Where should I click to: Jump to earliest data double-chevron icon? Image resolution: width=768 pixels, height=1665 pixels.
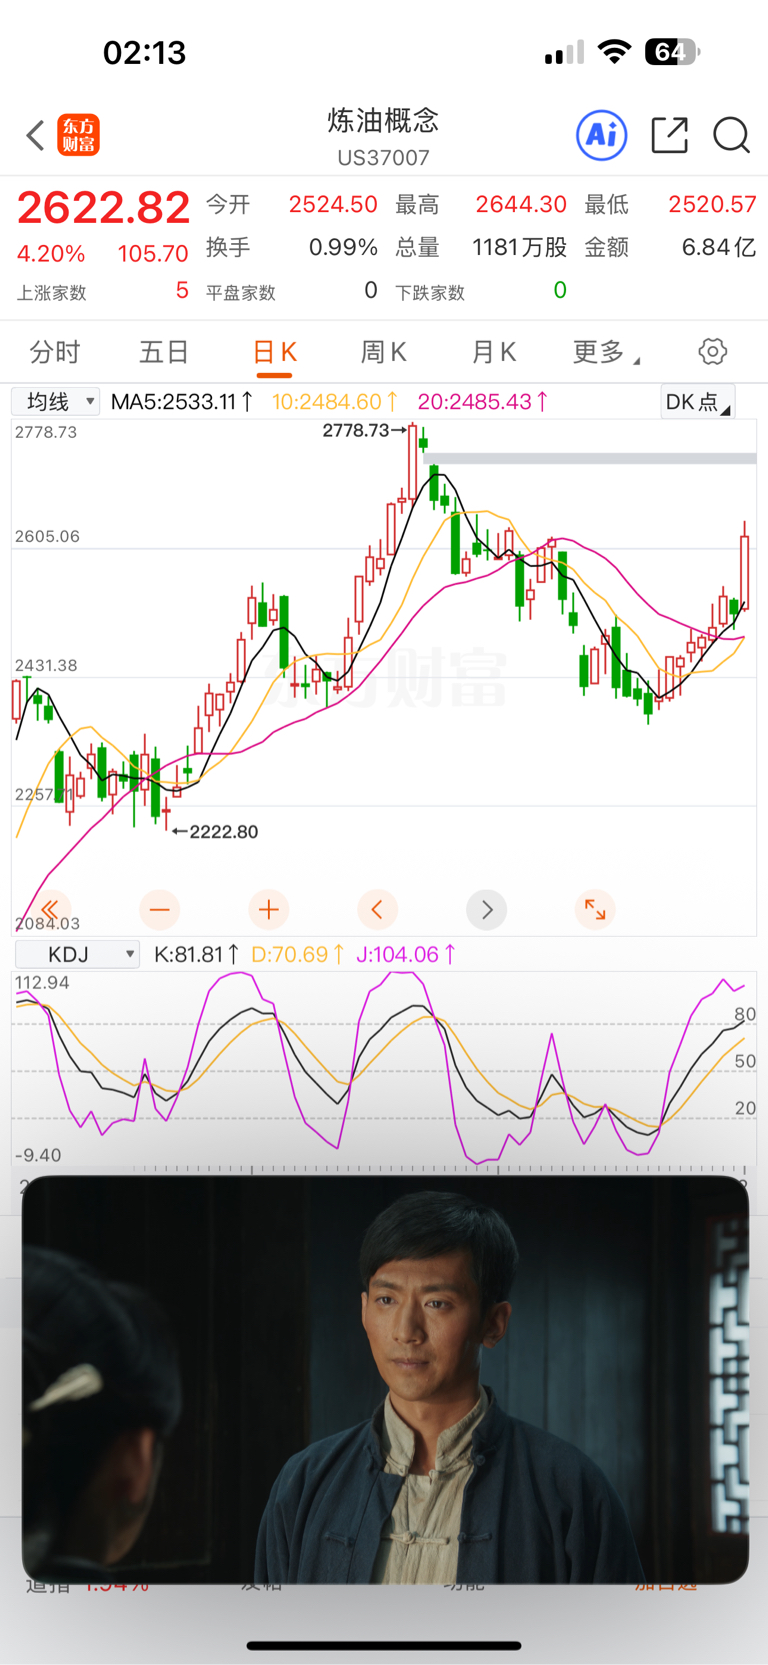pyautogui.click(x=50, y=909)
